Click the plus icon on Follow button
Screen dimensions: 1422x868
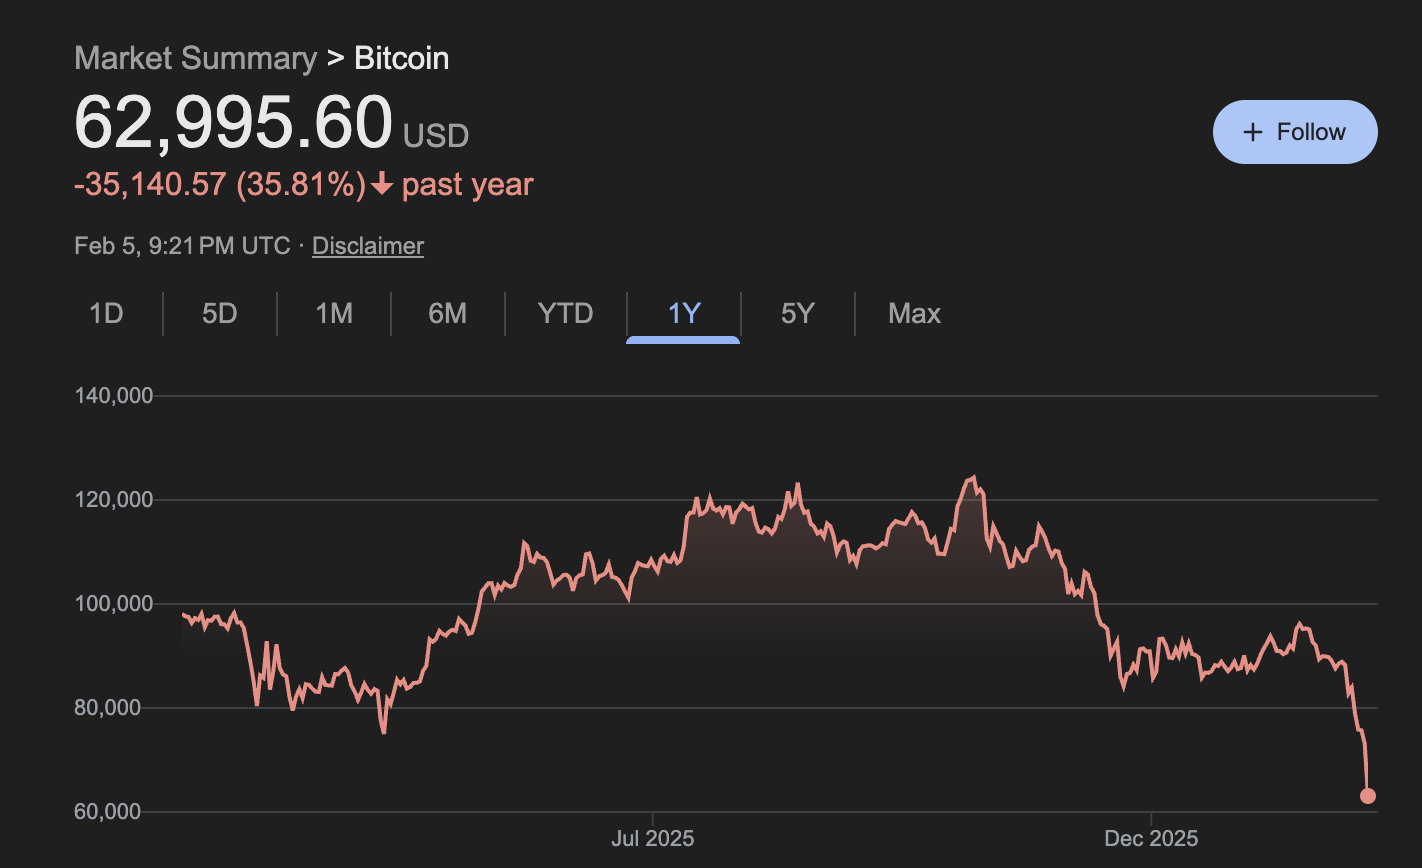pyautogui.click(x=1252, y=132)
